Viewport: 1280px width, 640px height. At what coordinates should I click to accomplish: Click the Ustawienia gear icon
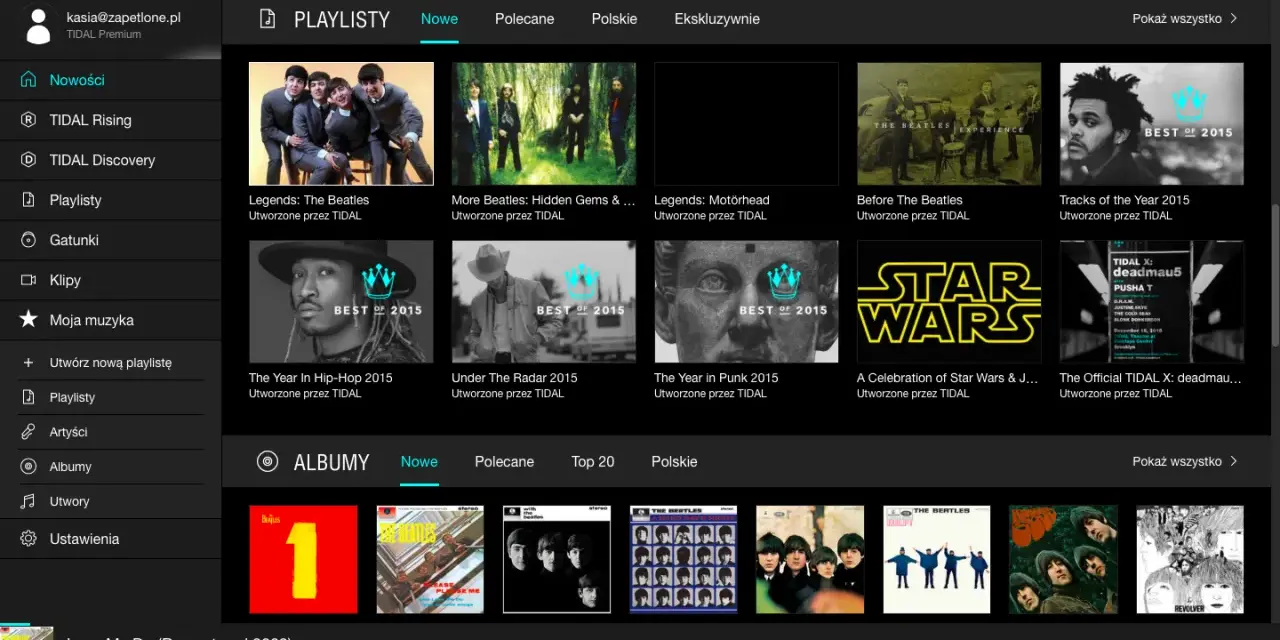click(x=29, y=539)
